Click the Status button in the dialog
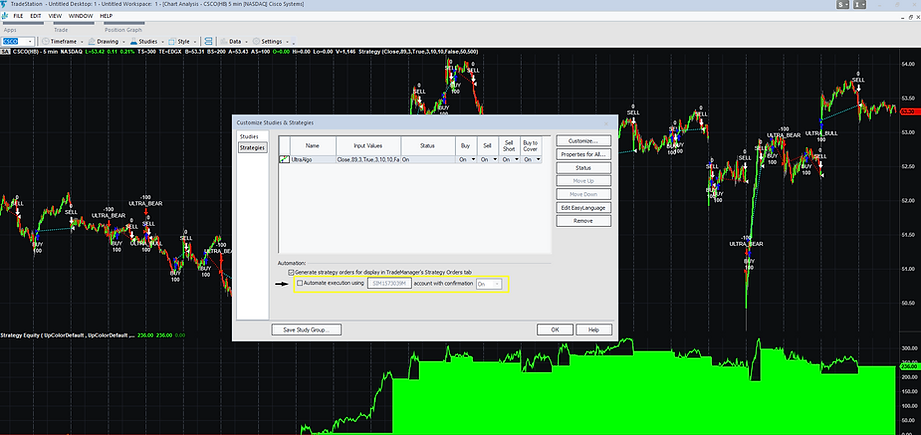 583,168
